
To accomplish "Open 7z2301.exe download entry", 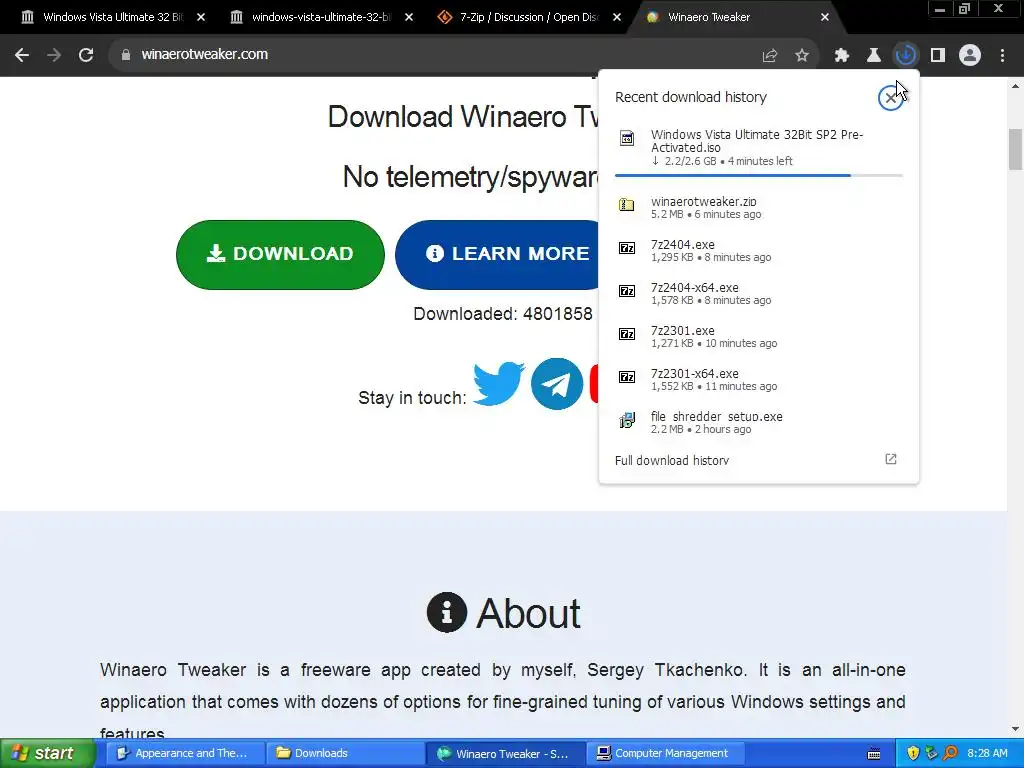I will pyautogui.click(x=759, y=336).
